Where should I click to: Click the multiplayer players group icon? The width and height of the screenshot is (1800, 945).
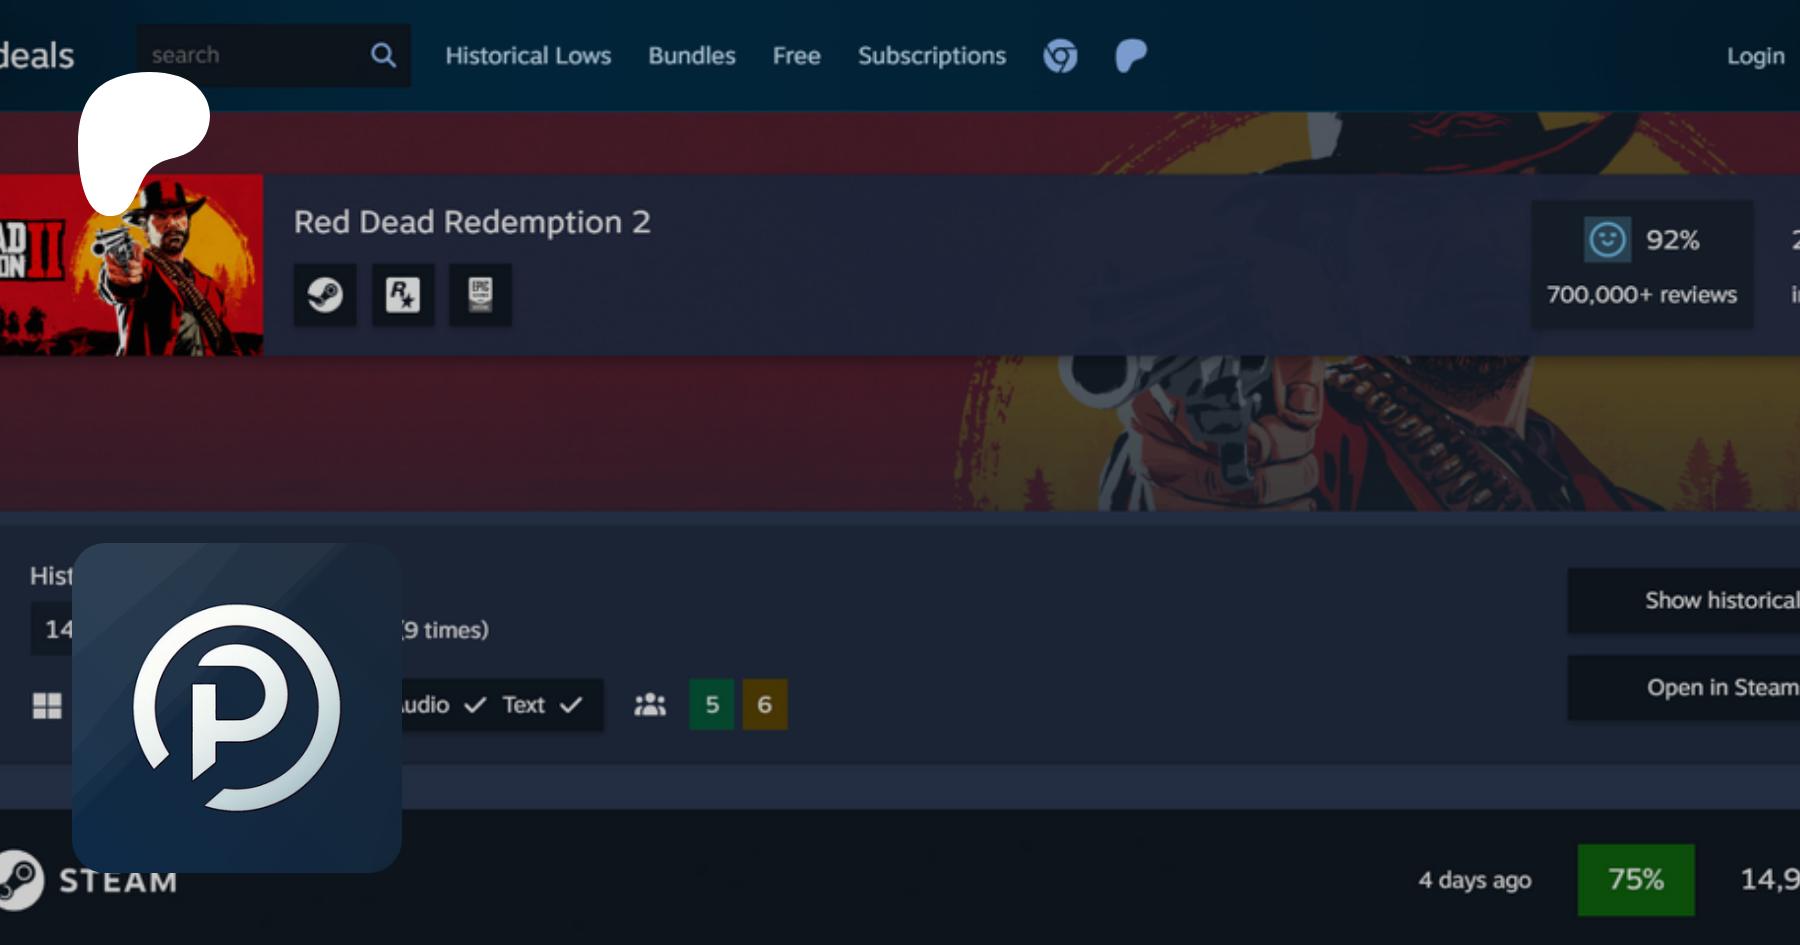650,705
